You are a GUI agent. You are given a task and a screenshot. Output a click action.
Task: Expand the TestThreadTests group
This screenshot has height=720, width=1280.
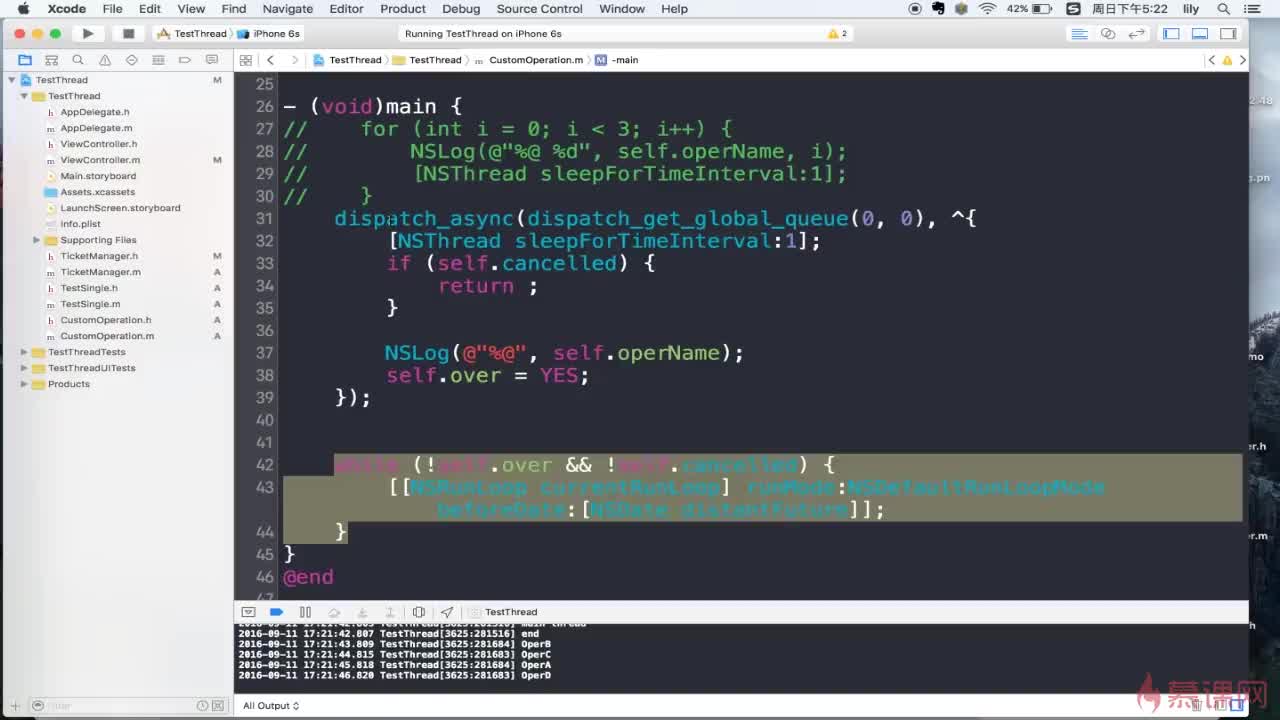(x=24, y=352)
